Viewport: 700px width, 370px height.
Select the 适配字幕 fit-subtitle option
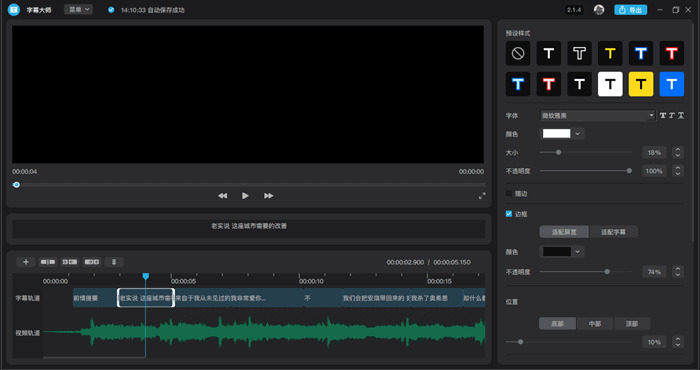[x=613, y=232]
